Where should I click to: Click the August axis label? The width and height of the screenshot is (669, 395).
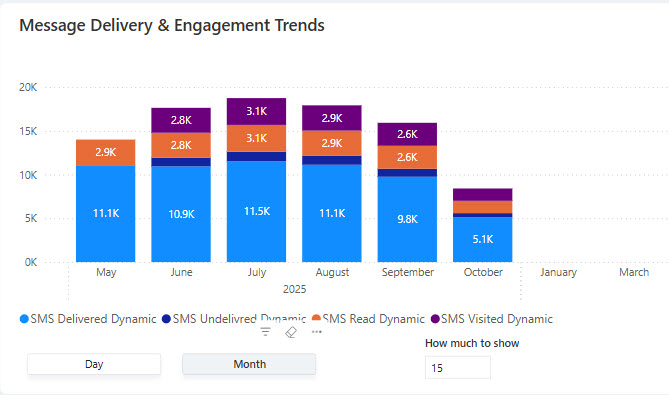pos(332,272)
